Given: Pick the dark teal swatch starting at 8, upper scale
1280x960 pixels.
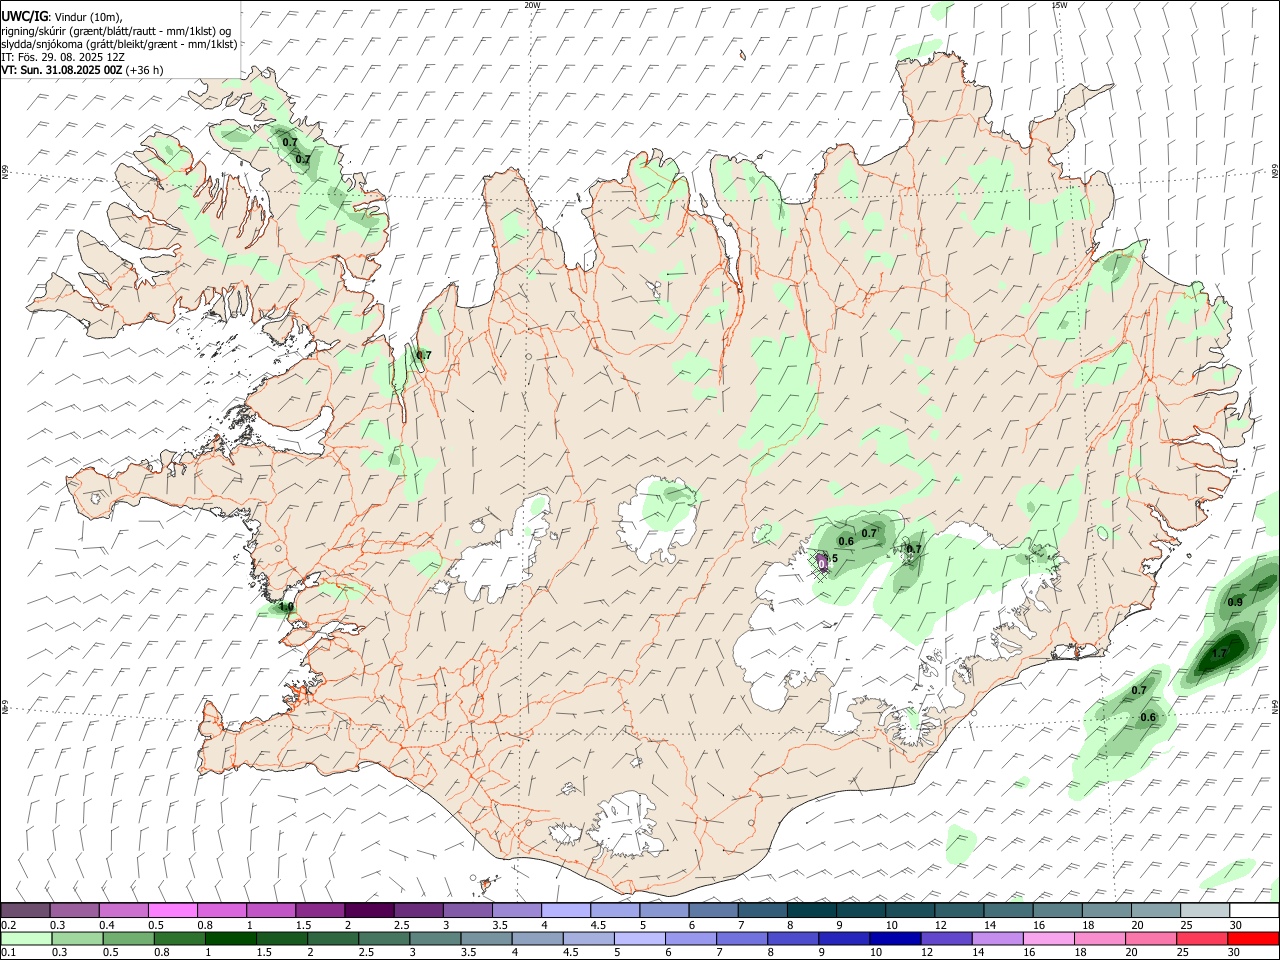Looking at the screenshot, I should [812, 910].
